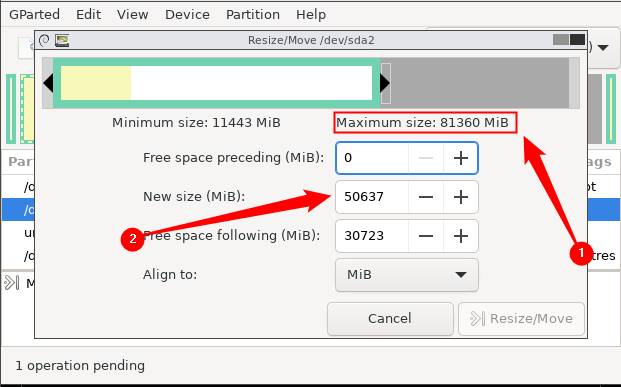Click the Free space following input field

(372, 236)
